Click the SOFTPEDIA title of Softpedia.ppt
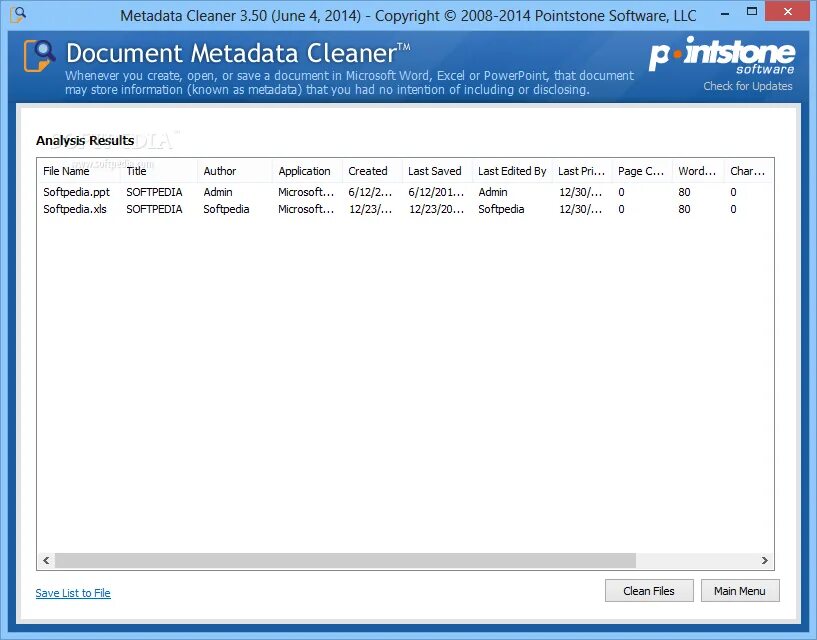This screenshot has width=817, height=640. tap(154, 192)
